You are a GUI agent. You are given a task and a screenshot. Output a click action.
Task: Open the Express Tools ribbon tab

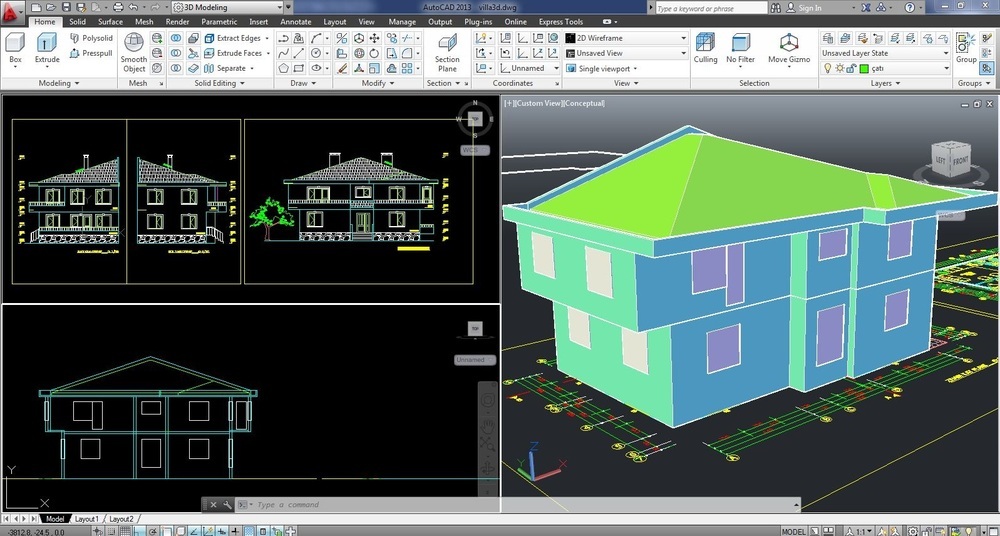tap(561, 22)
